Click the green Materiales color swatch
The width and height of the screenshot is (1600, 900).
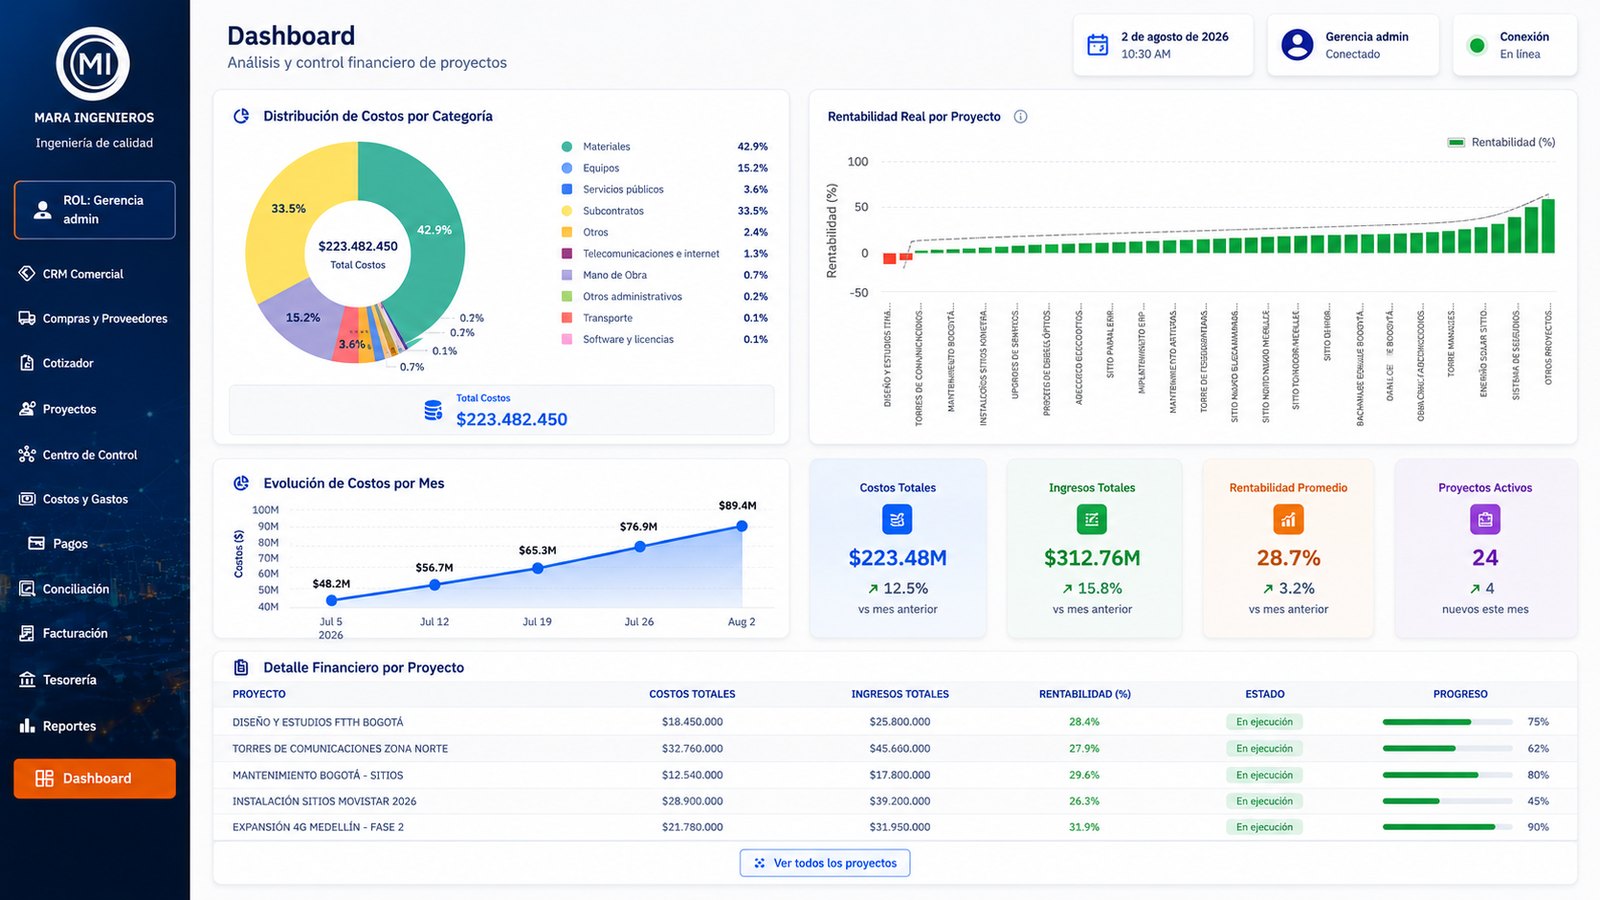pos(567,147)
